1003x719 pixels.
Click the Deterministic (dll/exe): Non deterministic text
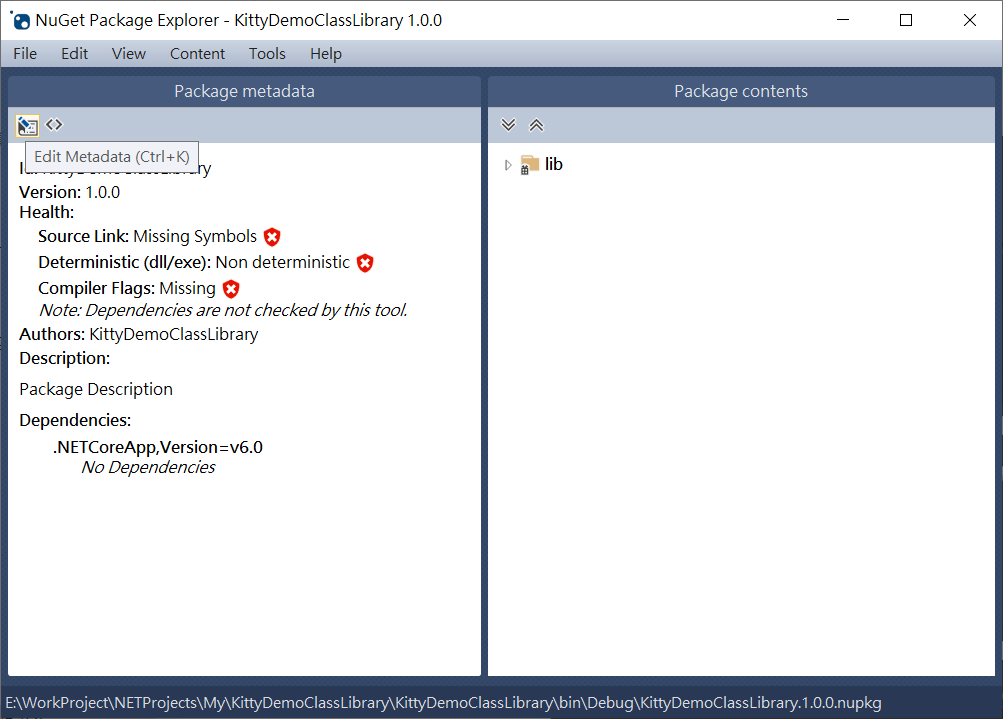pos(194,263)
